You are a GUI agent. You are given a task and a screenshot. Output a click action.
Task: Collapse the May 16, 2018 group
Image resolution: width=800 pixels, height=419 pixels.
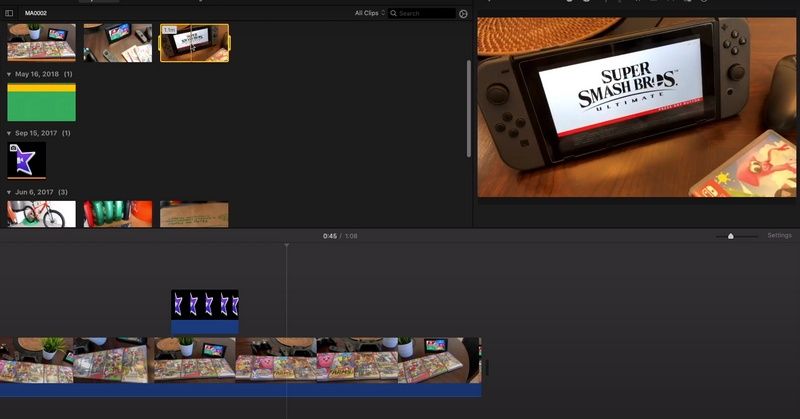click(x=9, y=75)
